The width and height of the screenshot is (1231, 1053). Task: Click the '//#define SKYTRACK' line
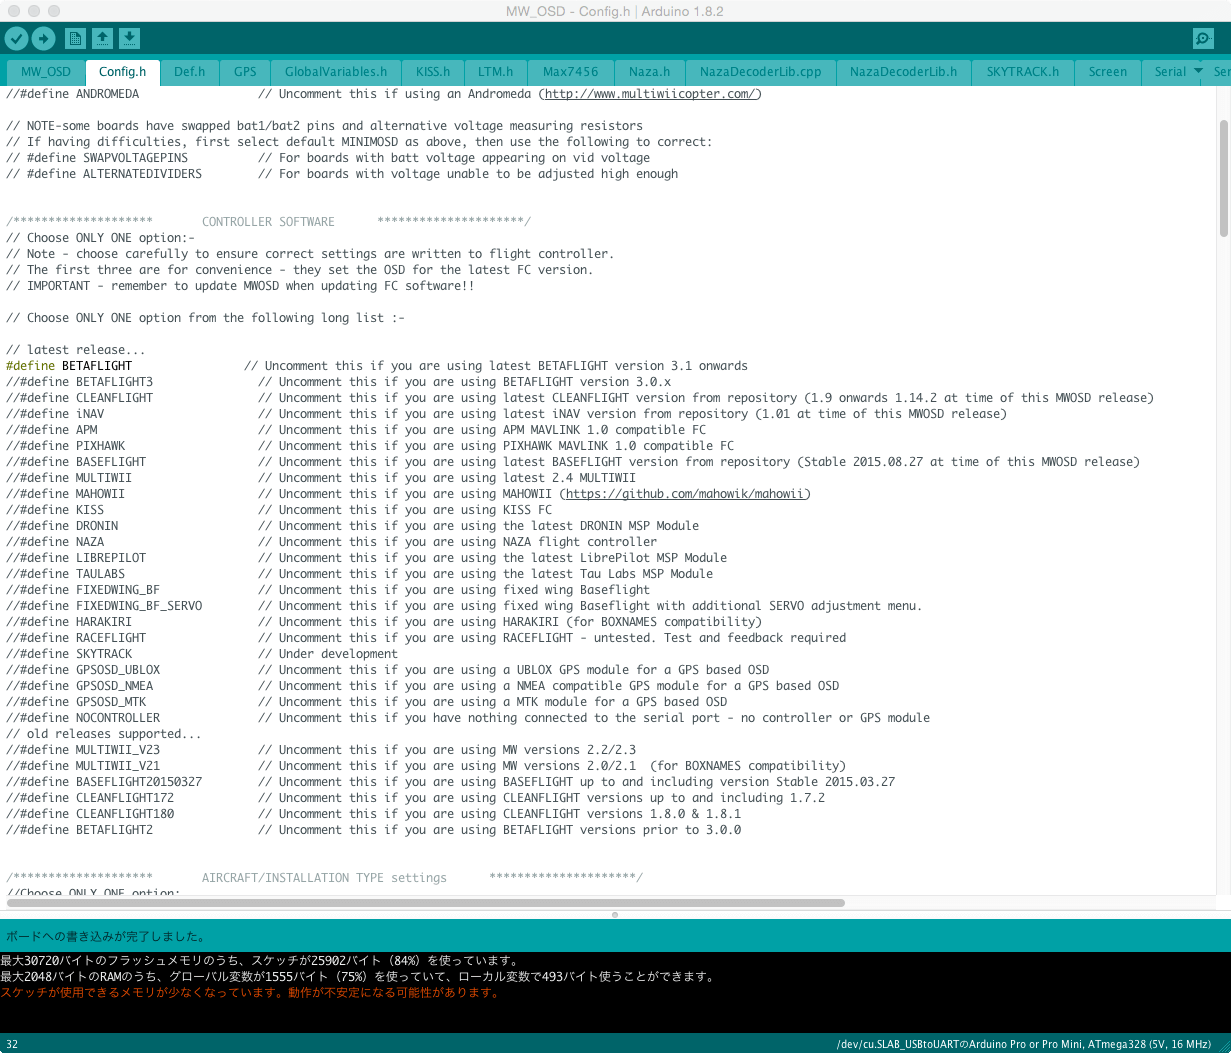[201, 654]
